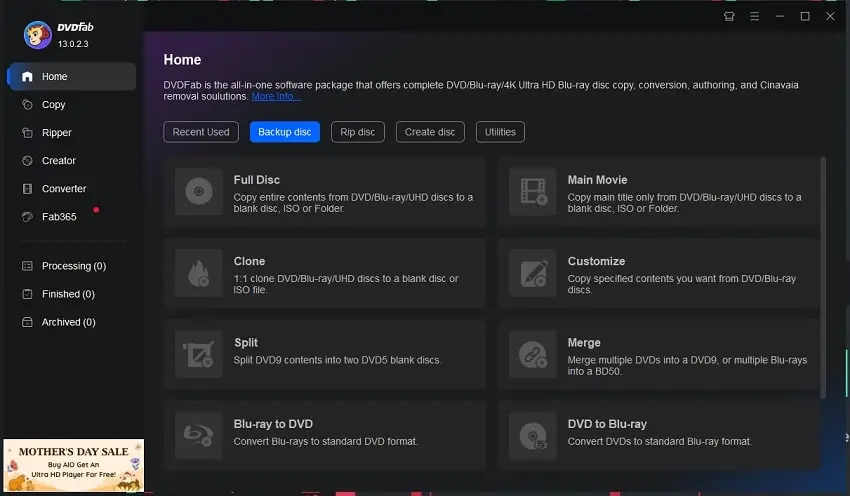Open the Mother's Day Sale banner
Image resolution: width=850 pixels, height=496 pixels.
pyautogui.click(x=74, y=465)
